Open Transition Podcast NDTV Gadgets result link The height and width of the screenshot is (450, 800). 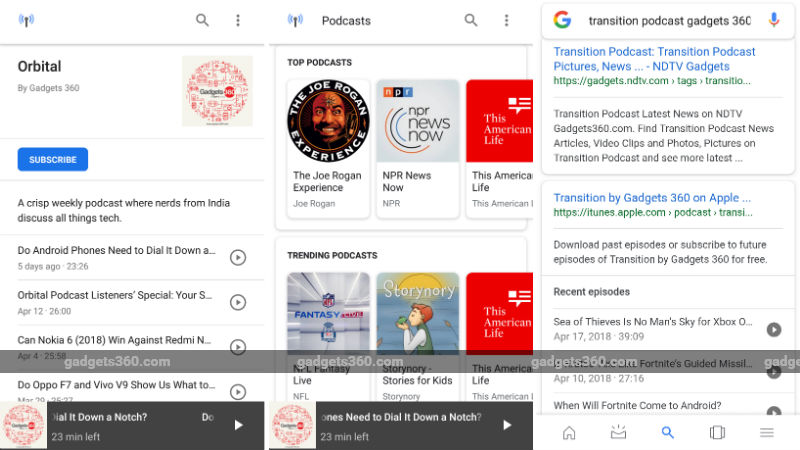655,59
